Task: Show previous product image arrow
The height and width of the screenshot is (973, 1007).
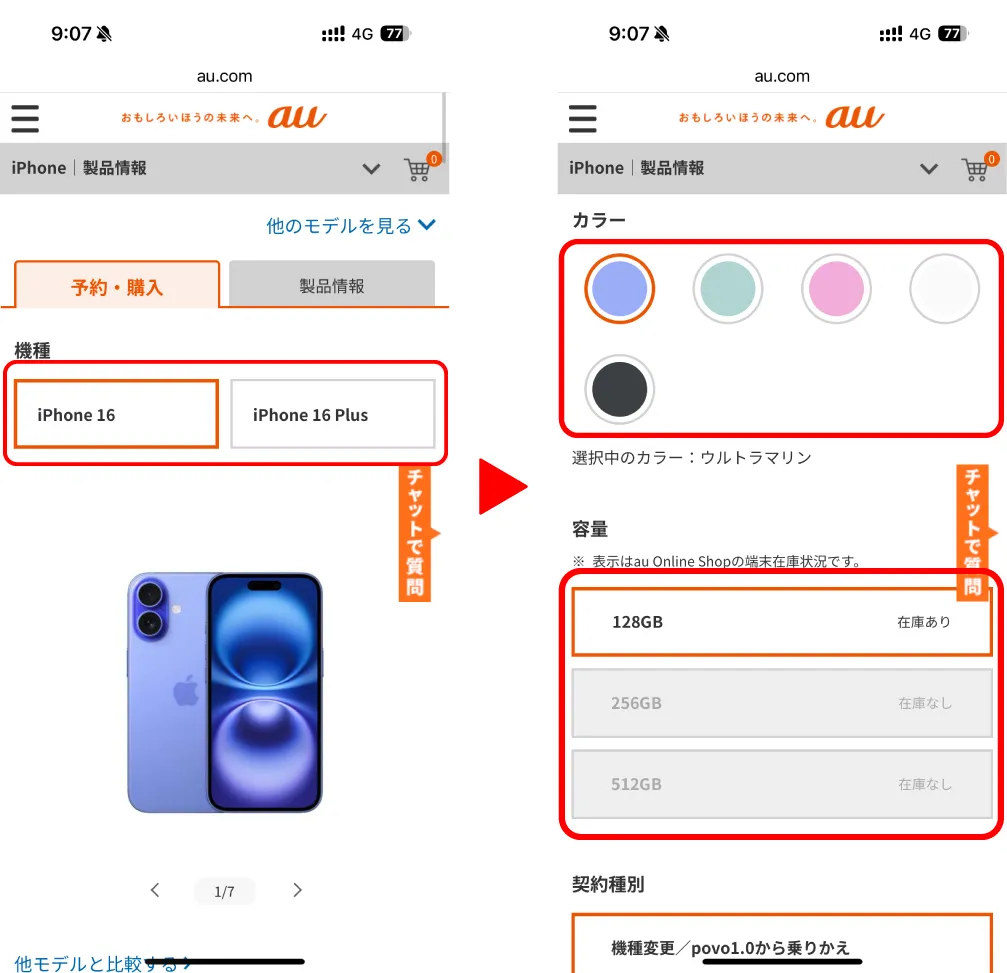Action: [x=155, y=890]
